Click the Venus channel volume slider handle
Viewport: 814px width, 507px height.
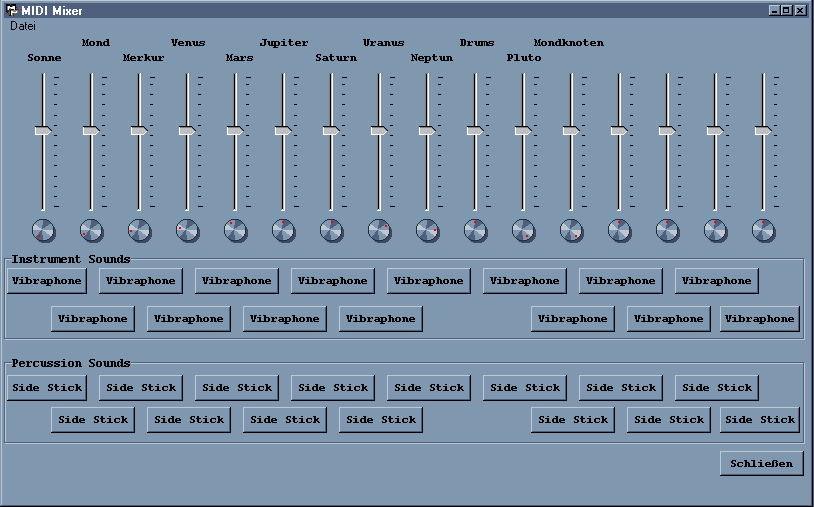[x=187, y=130]
